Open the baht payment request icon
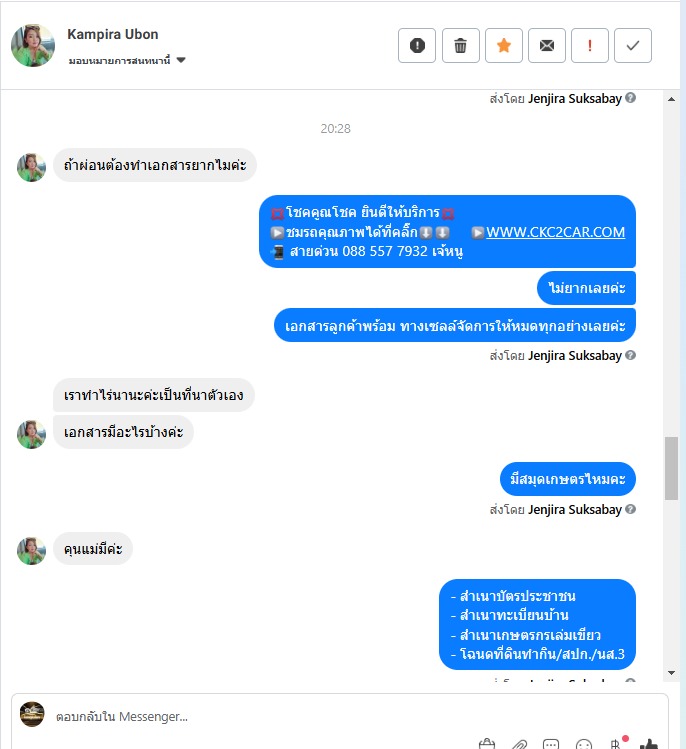The width and height of the screenshot is (686, 749). pyautogui.click(x=615, y=744)
